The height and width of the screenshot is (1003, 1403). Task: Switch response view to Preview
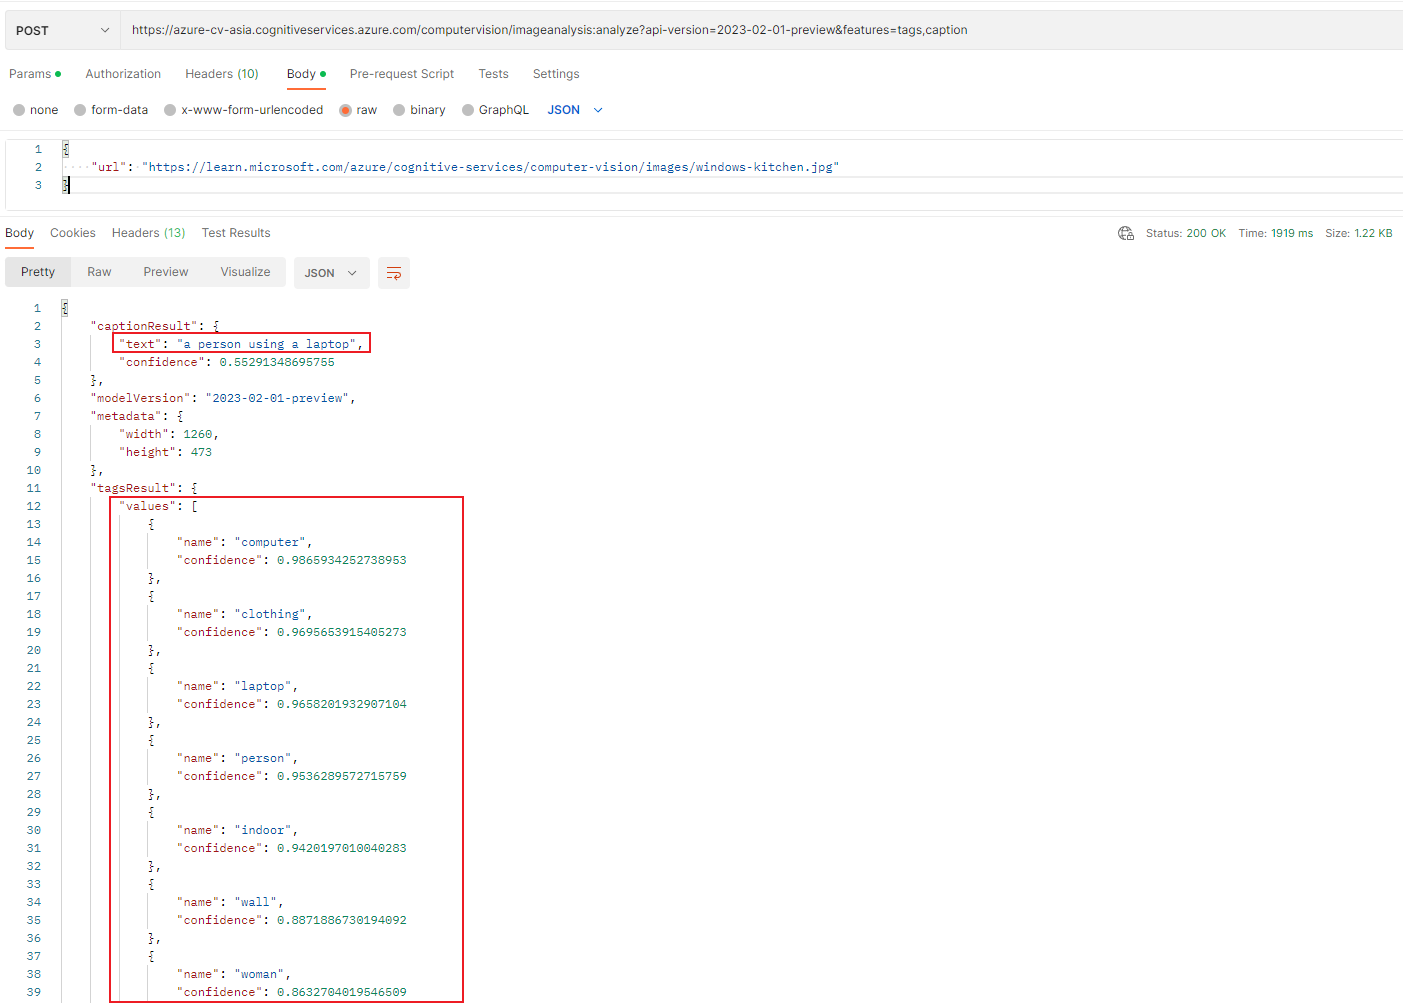pos(165,272)
